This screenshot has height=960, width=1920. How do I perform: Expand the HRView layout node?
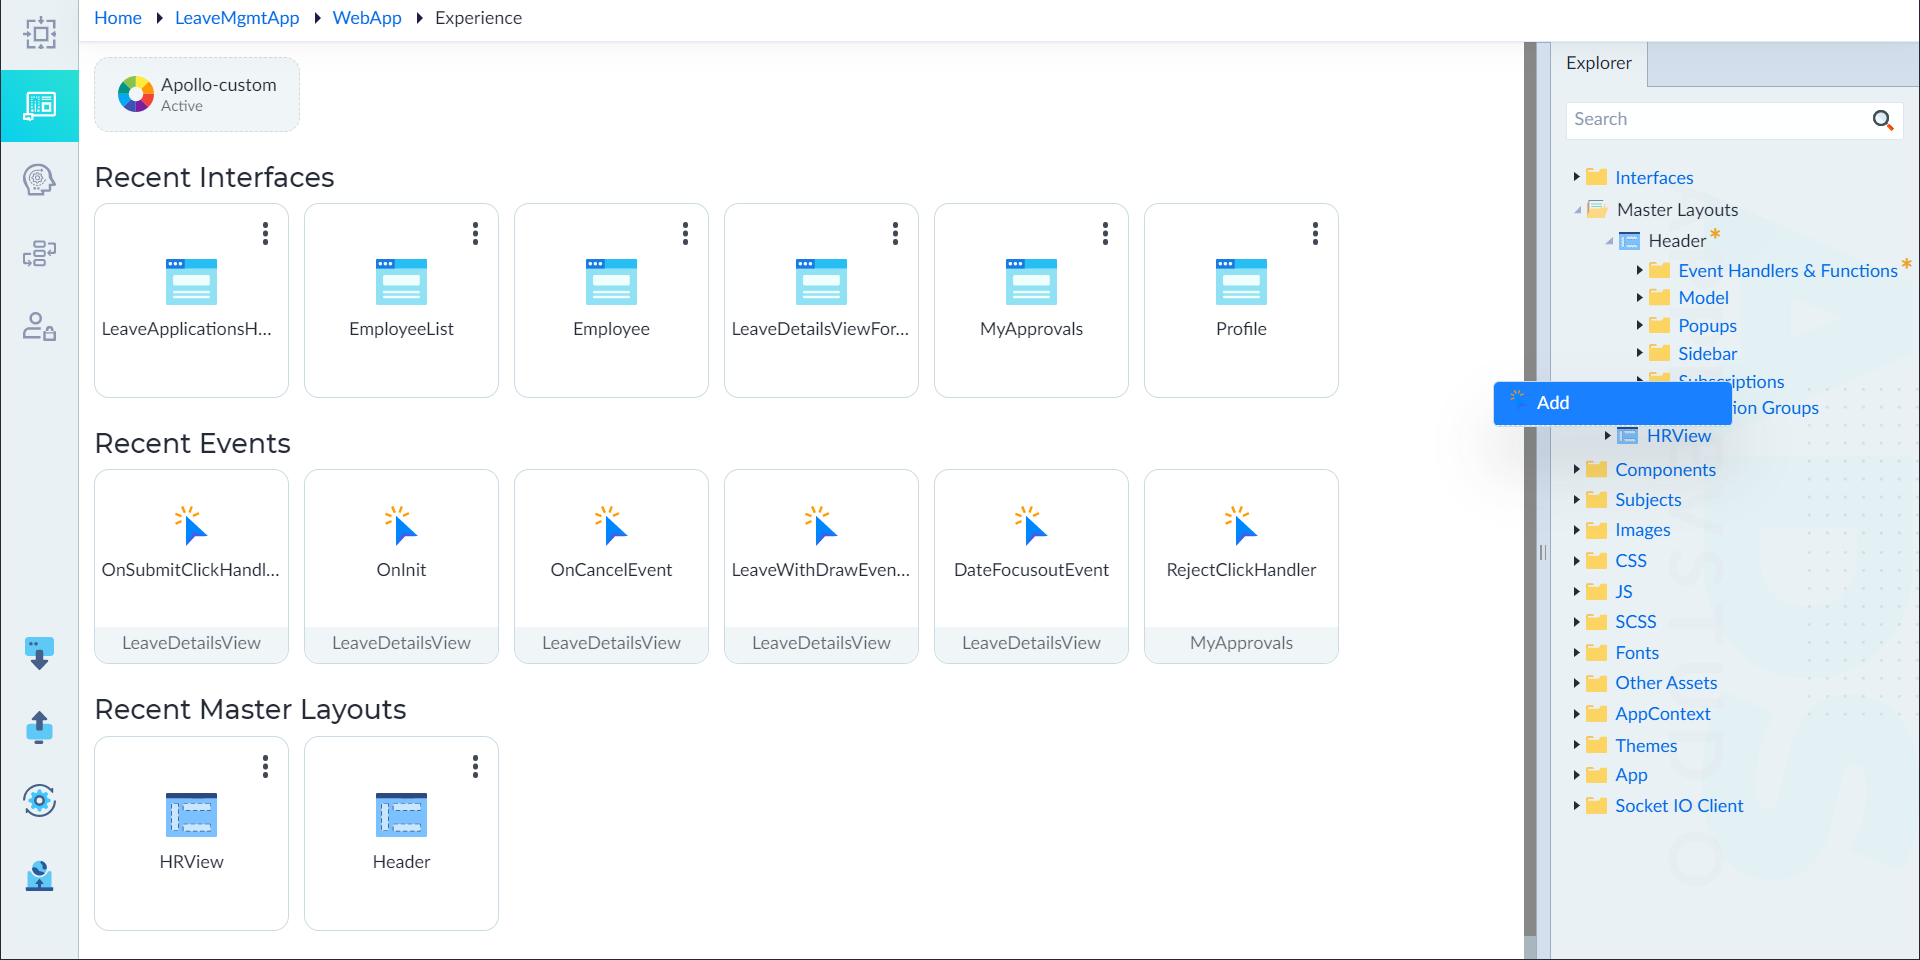[x=1607, y=435]
